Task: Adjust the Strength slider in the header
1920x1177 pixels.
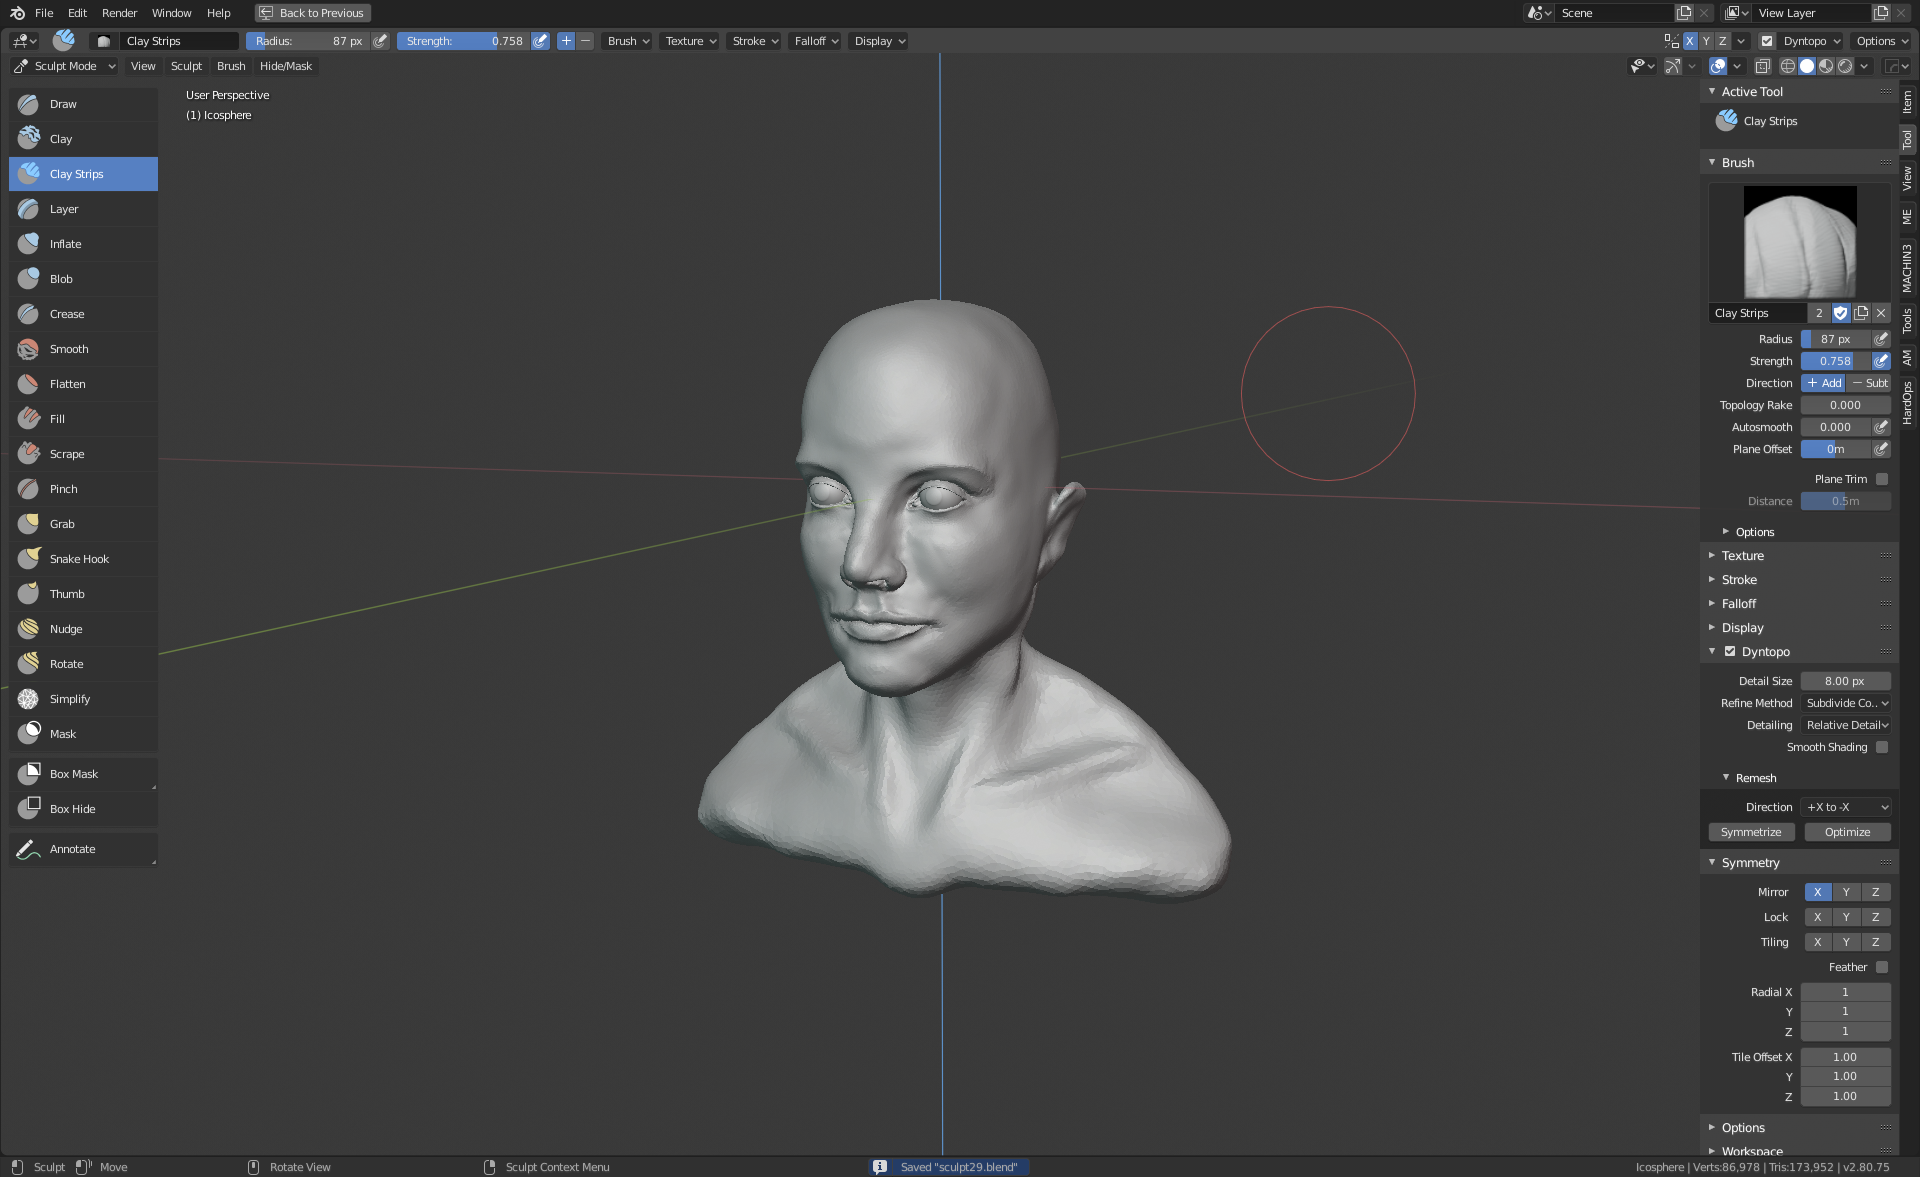Action: [464, 41]
